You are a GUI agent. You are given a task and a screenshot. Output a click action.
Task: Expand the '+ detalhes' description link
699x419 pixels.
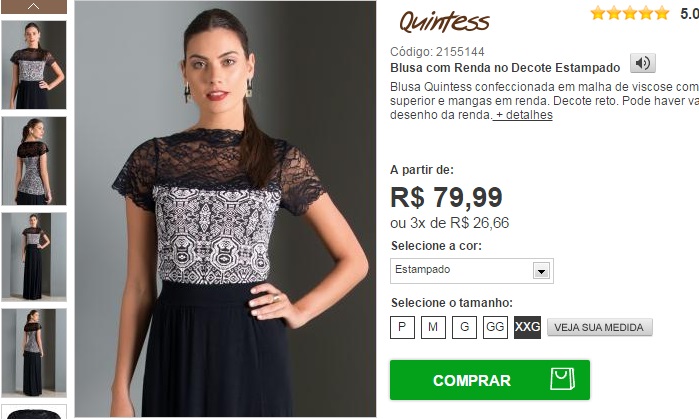pos(523,115)
